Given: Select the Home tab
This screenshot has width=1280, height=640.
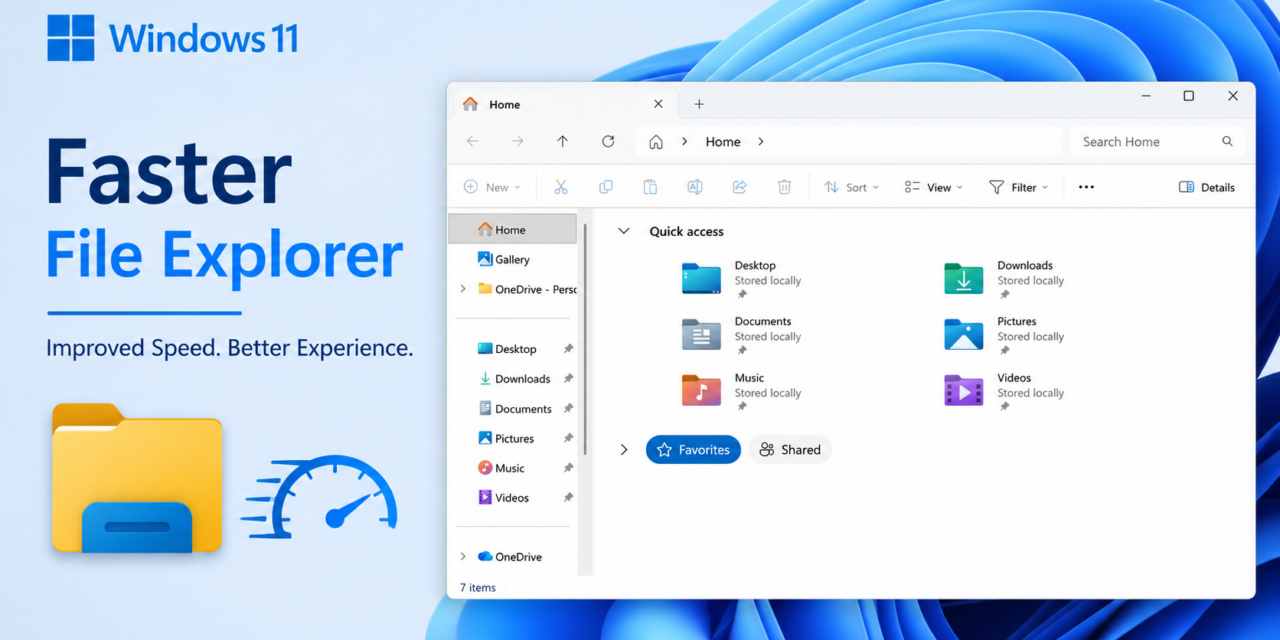Looking at the screenshot, I should (x=566, y=104).
